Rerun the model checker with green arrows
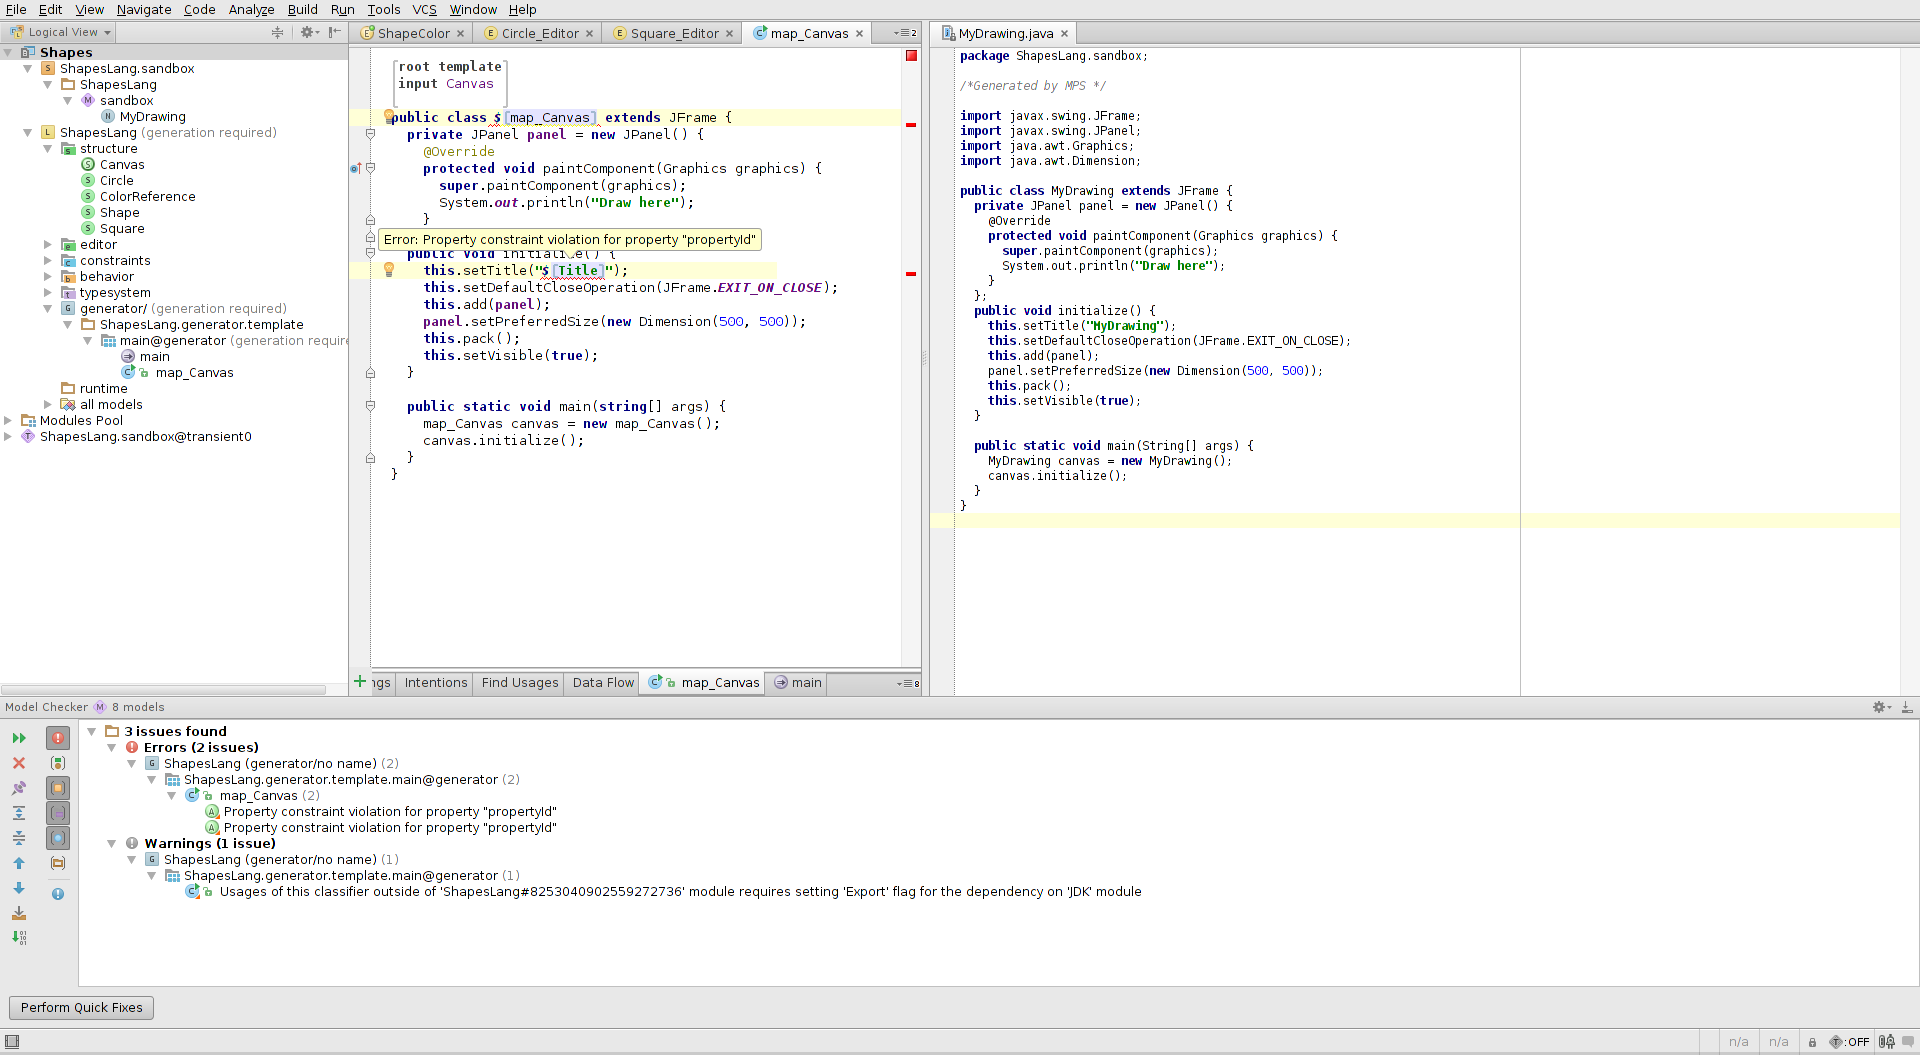The width and height of the screenshot is (1920, 1055). (x=19, y=738)
